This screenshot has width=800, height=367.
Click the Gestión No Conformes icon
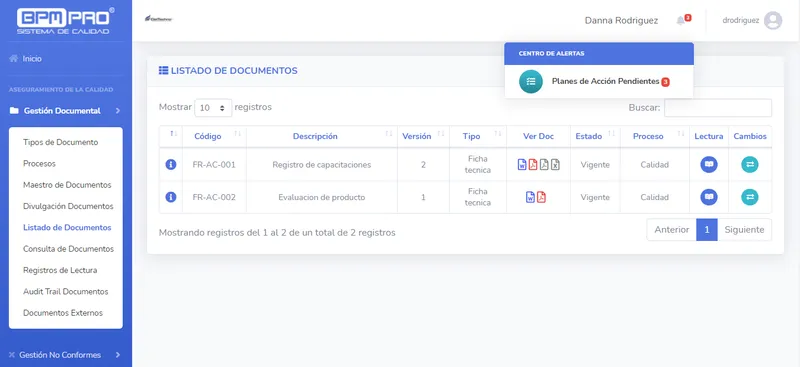pos(12,355)
